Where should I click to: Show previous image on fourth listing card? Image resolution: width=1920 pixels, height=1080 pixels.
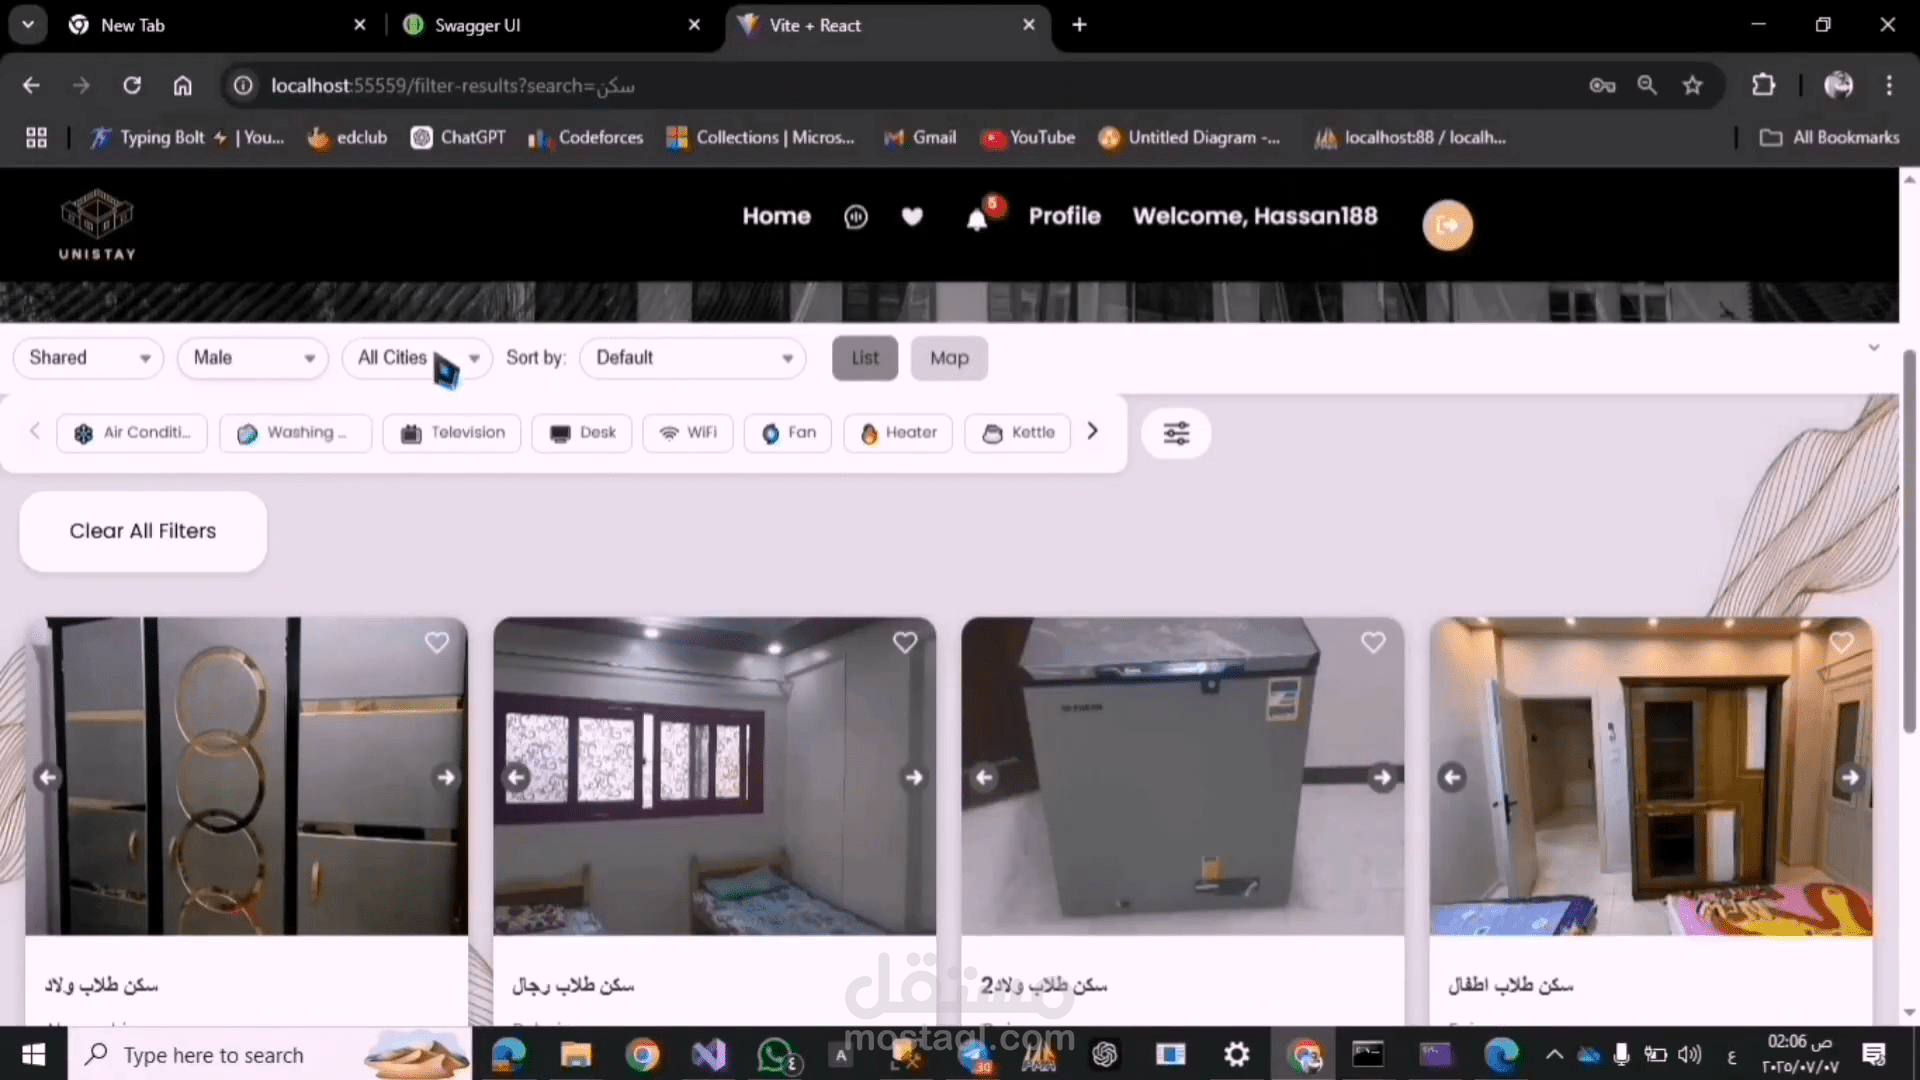pyautogui.click(x=1452, y=777)
